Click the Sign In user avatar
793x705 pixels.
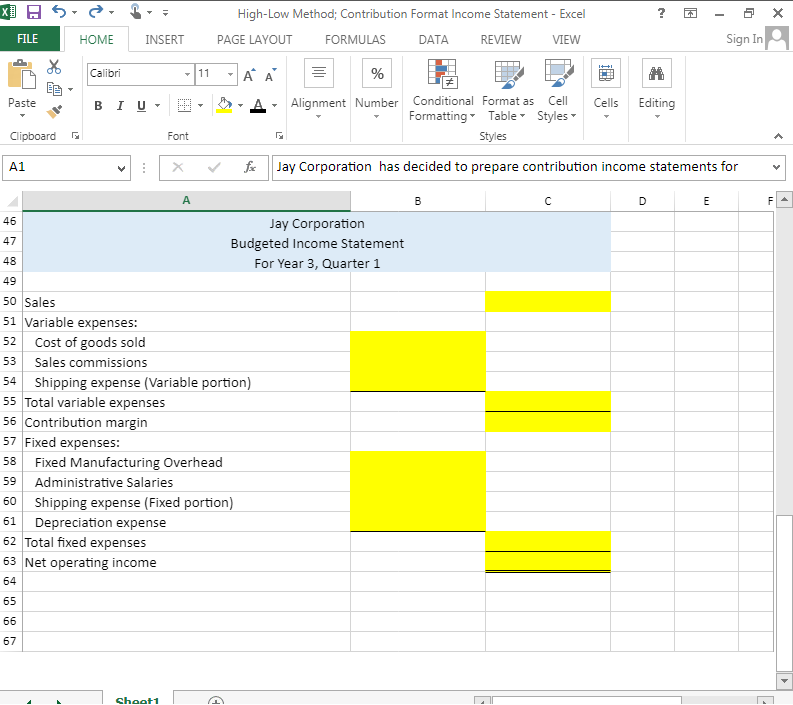[777, 38]
